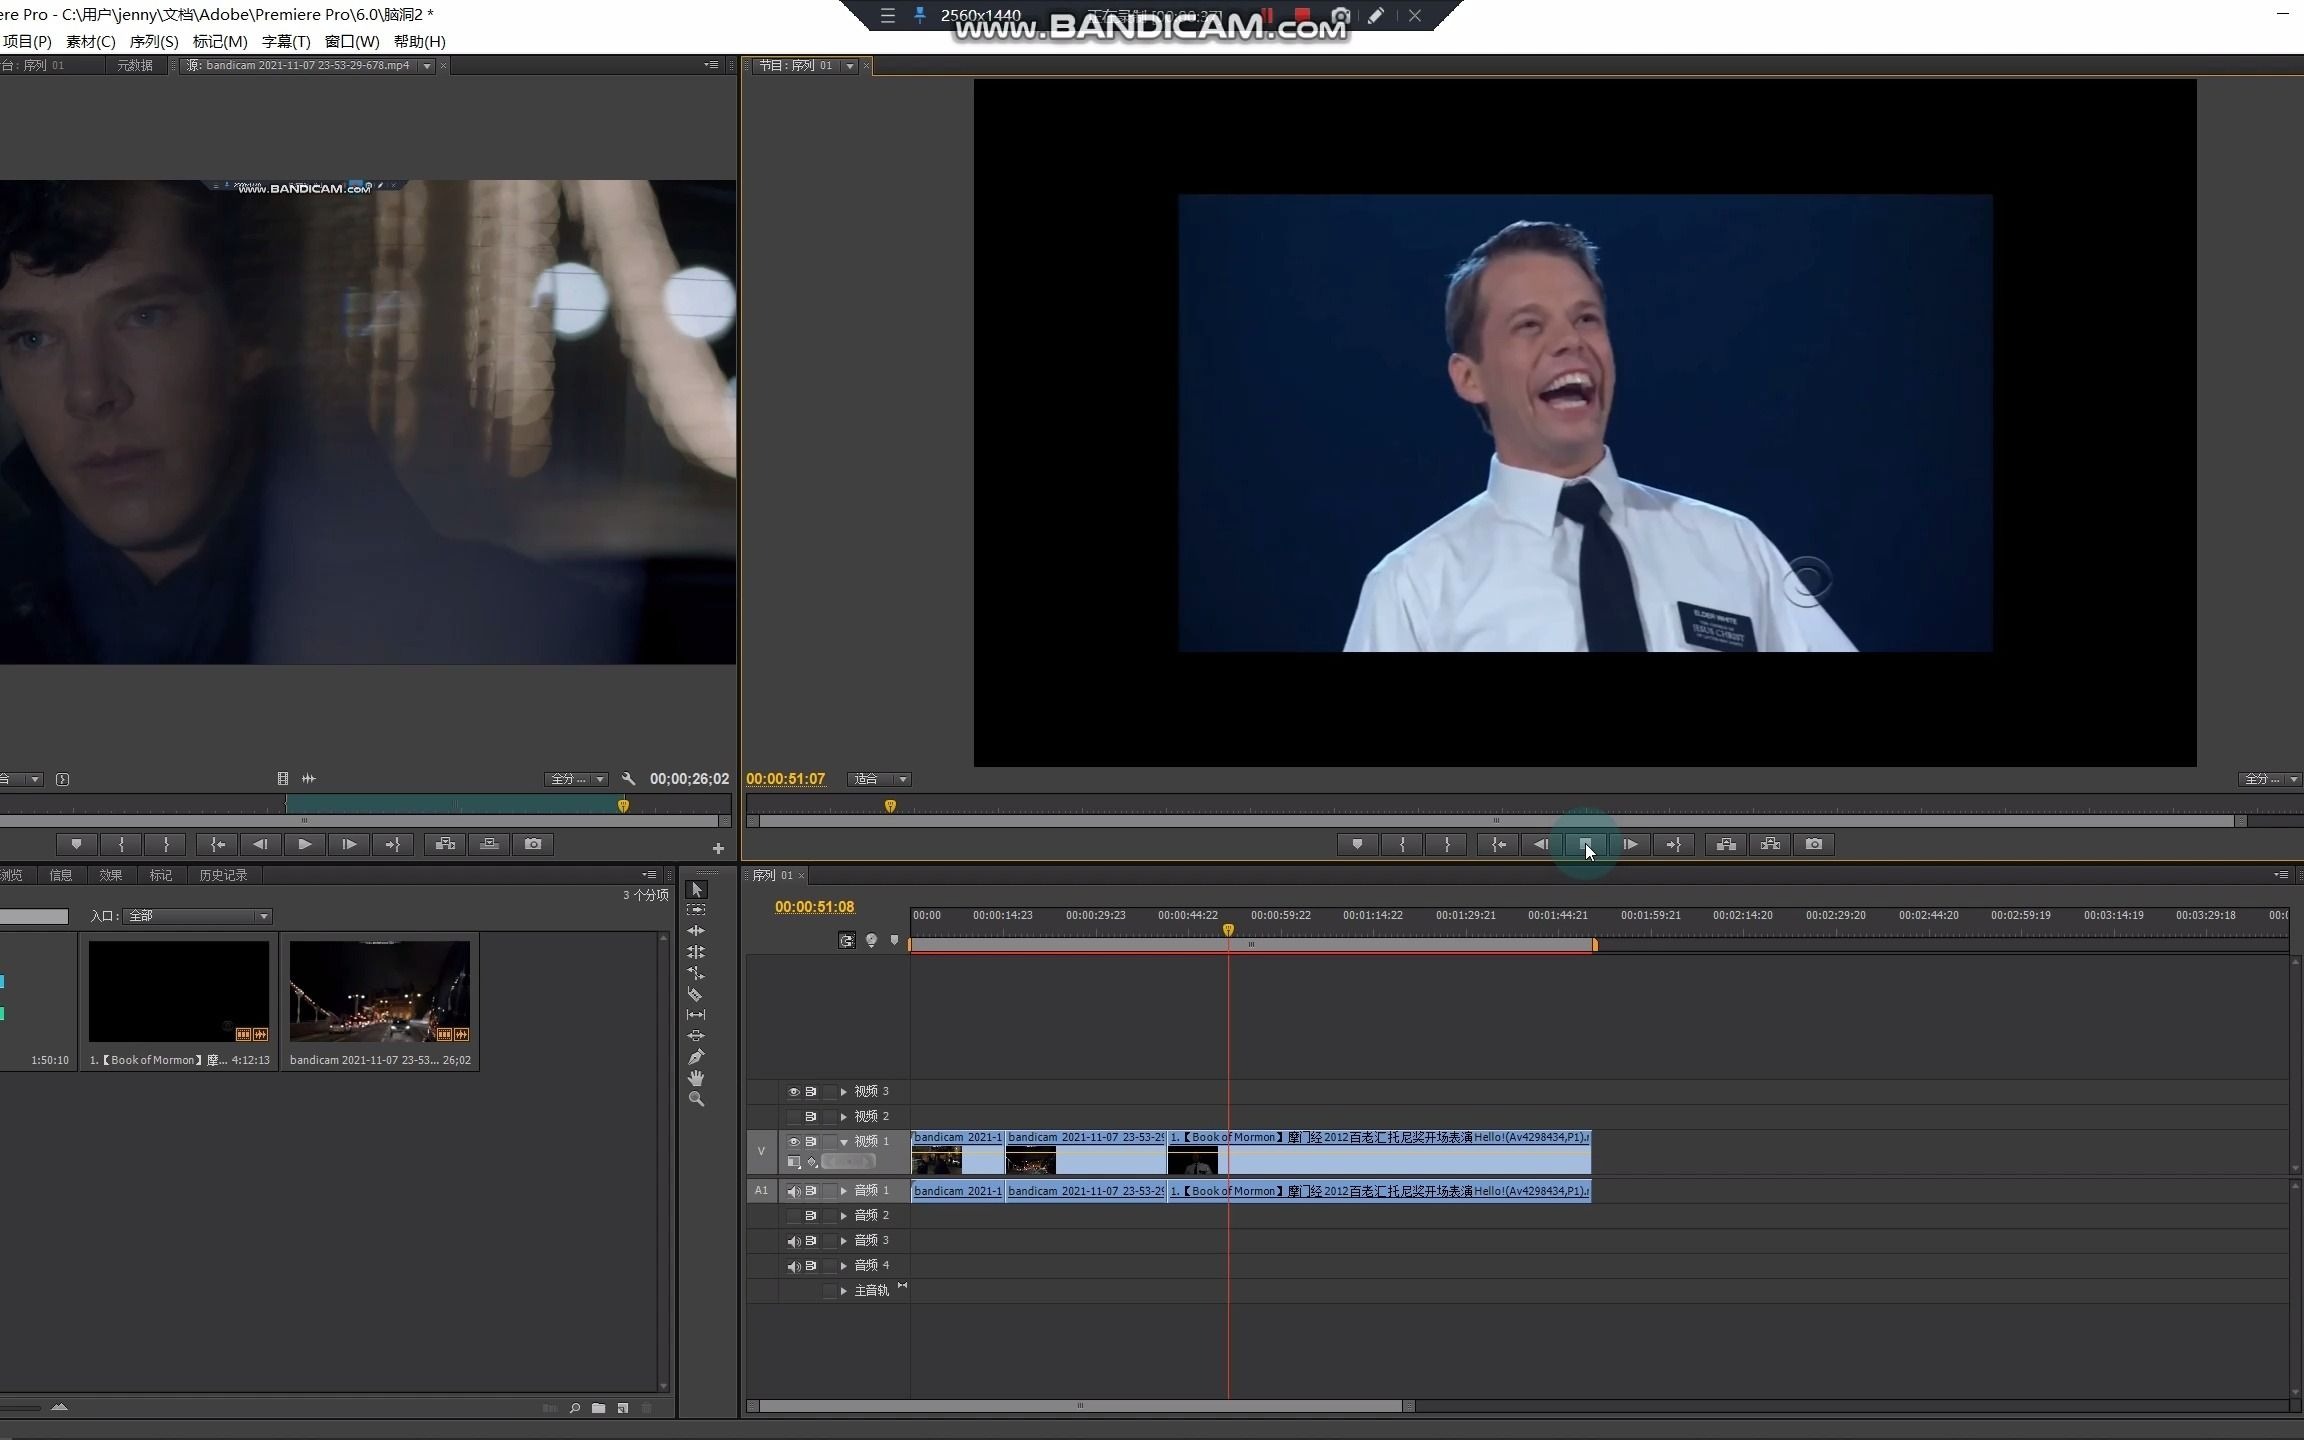Screen dimensions: 2304x1440
Task: Toggle Audio 4 track speaker
Action: coord(794,1266)
